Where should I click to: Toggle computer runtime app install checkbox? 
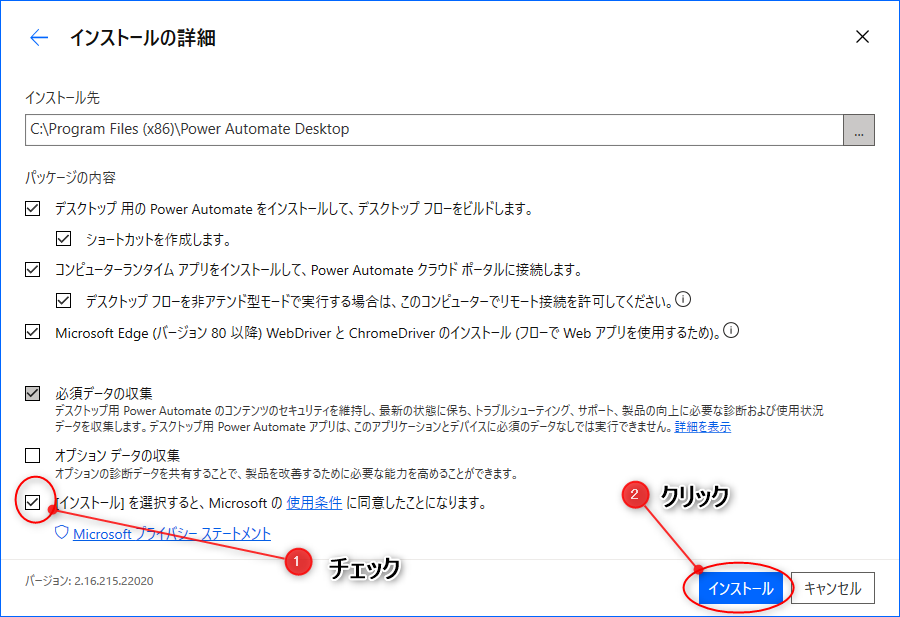[x=33, y=270]
